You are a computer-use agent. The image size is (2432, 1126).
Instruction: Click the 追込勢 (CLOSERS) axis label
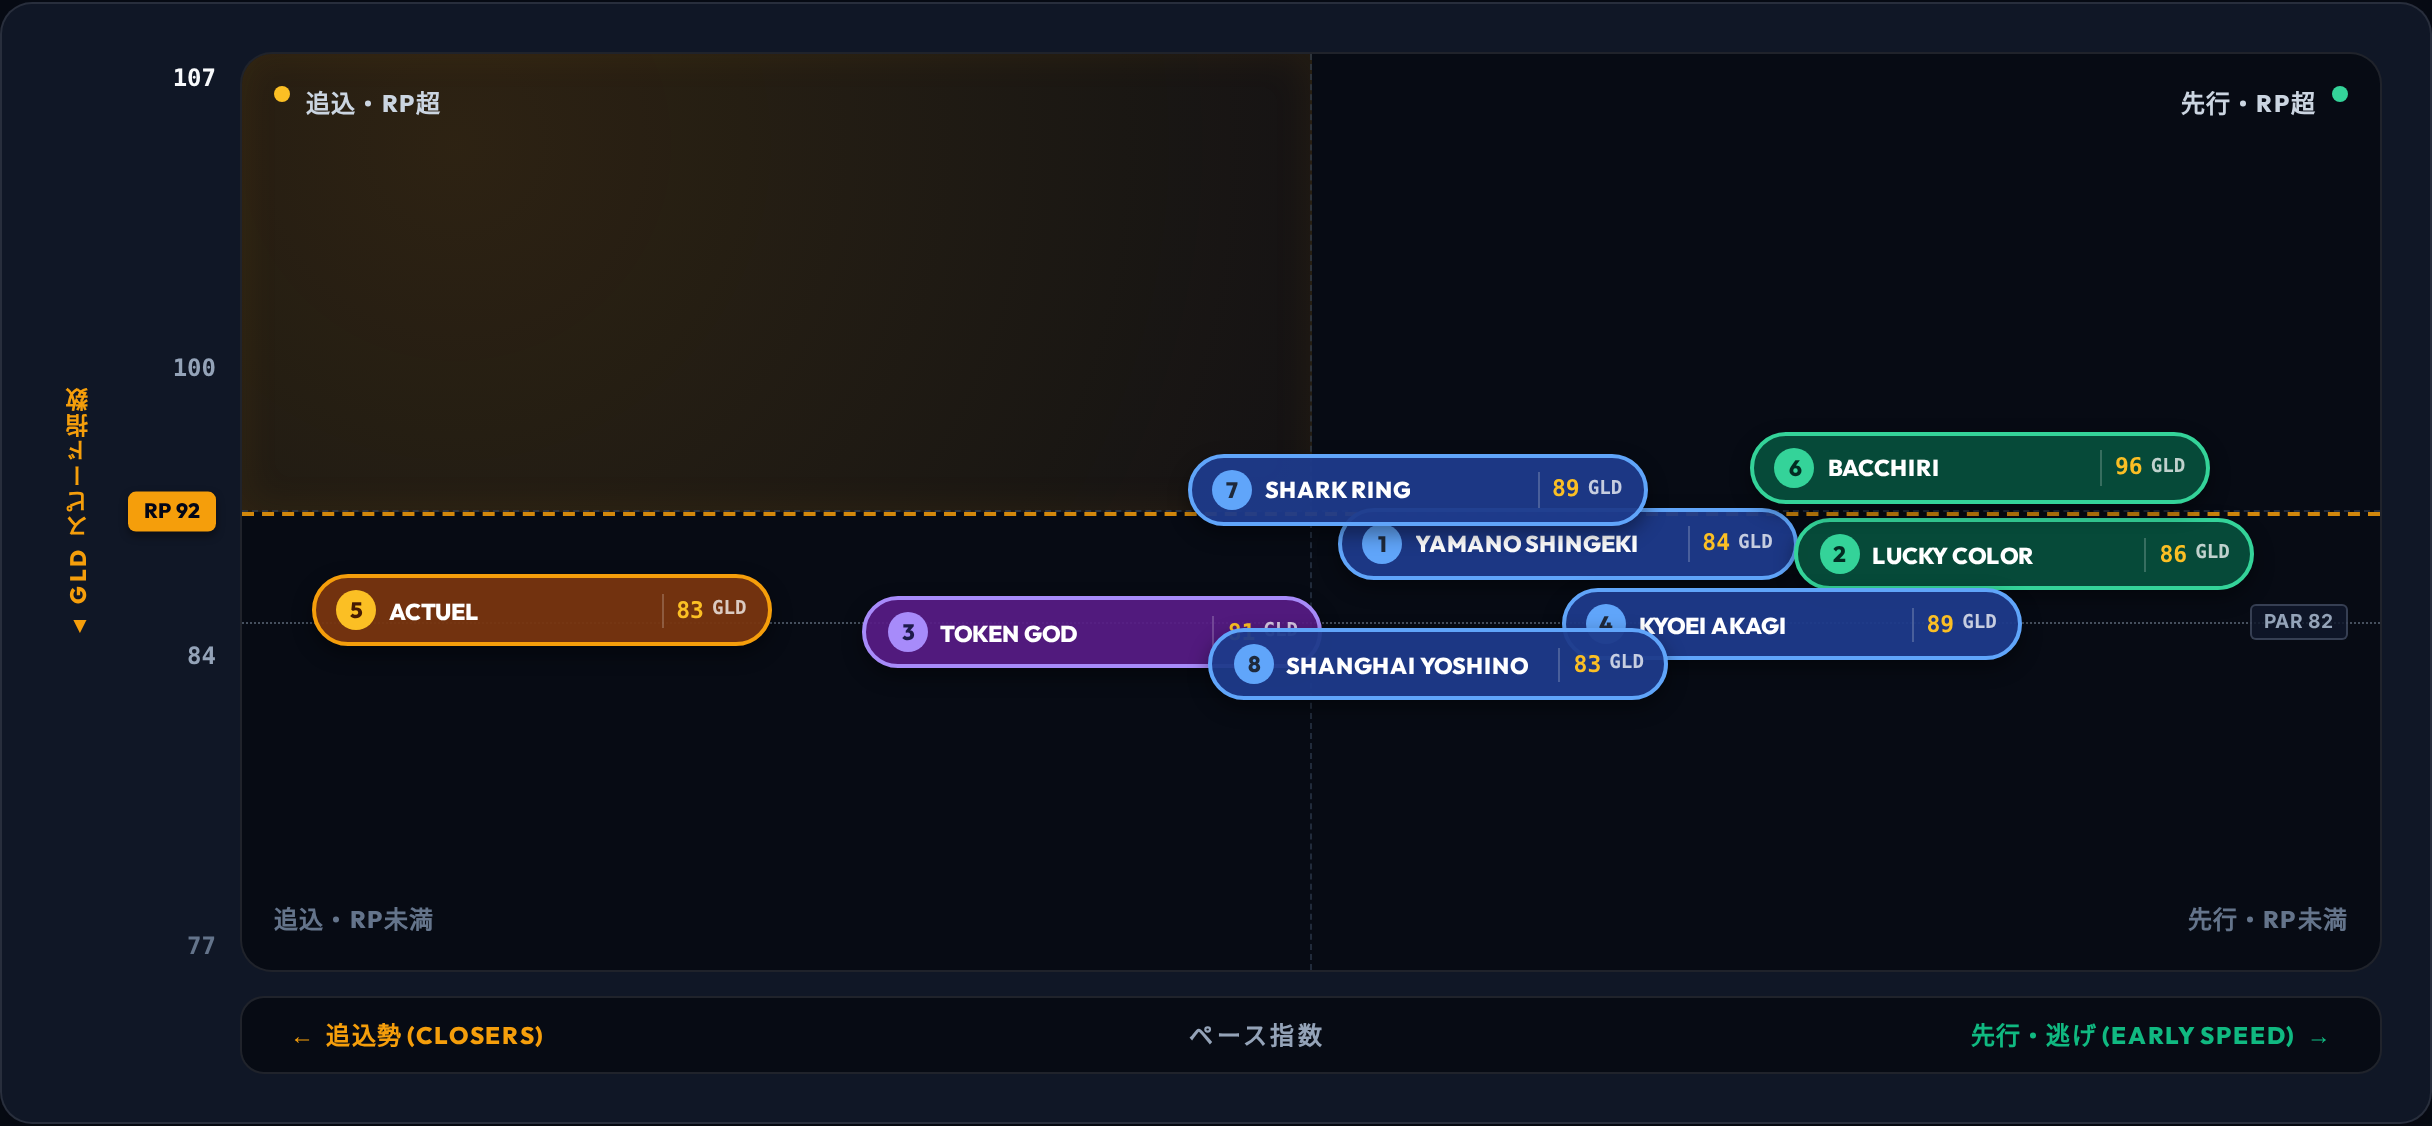click(434, 1036)
